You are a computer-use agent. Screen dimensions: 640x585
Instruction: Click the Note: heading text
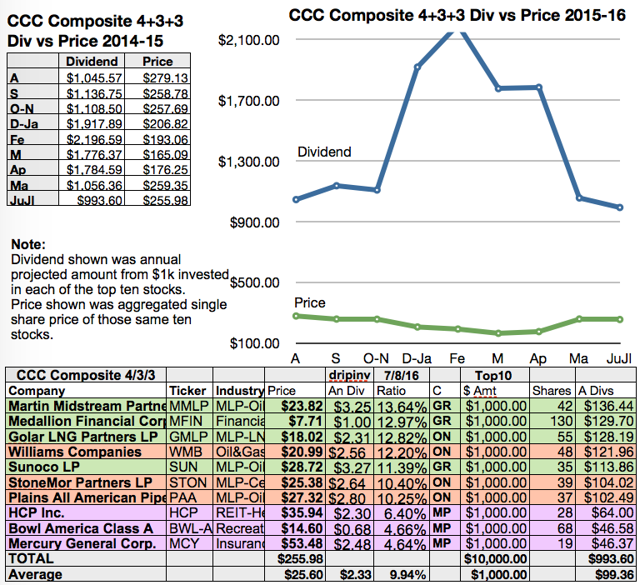pyautogui.click(x=28, y=244)
